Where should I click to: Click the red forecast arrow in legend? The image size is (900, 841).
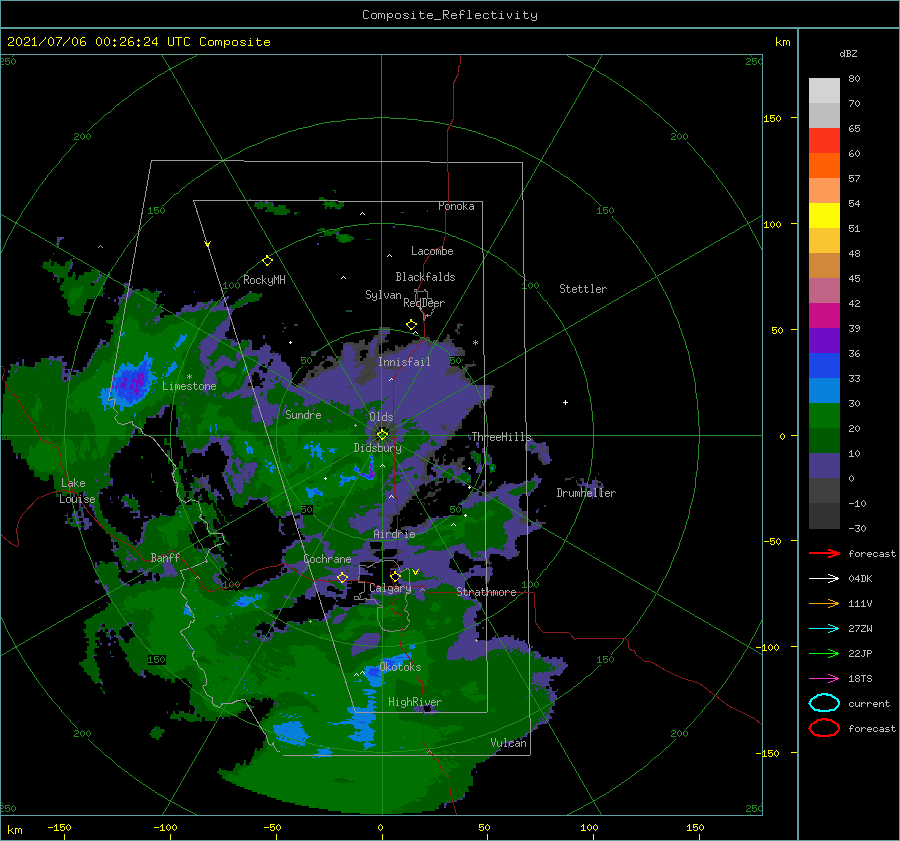(824, 553)
